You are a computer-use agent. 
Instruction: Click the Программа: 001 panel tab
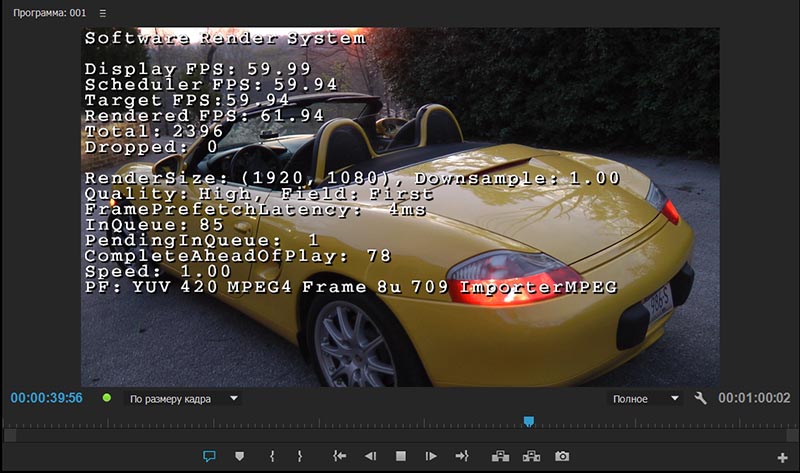pyautogui.click(x=49, y=13)
